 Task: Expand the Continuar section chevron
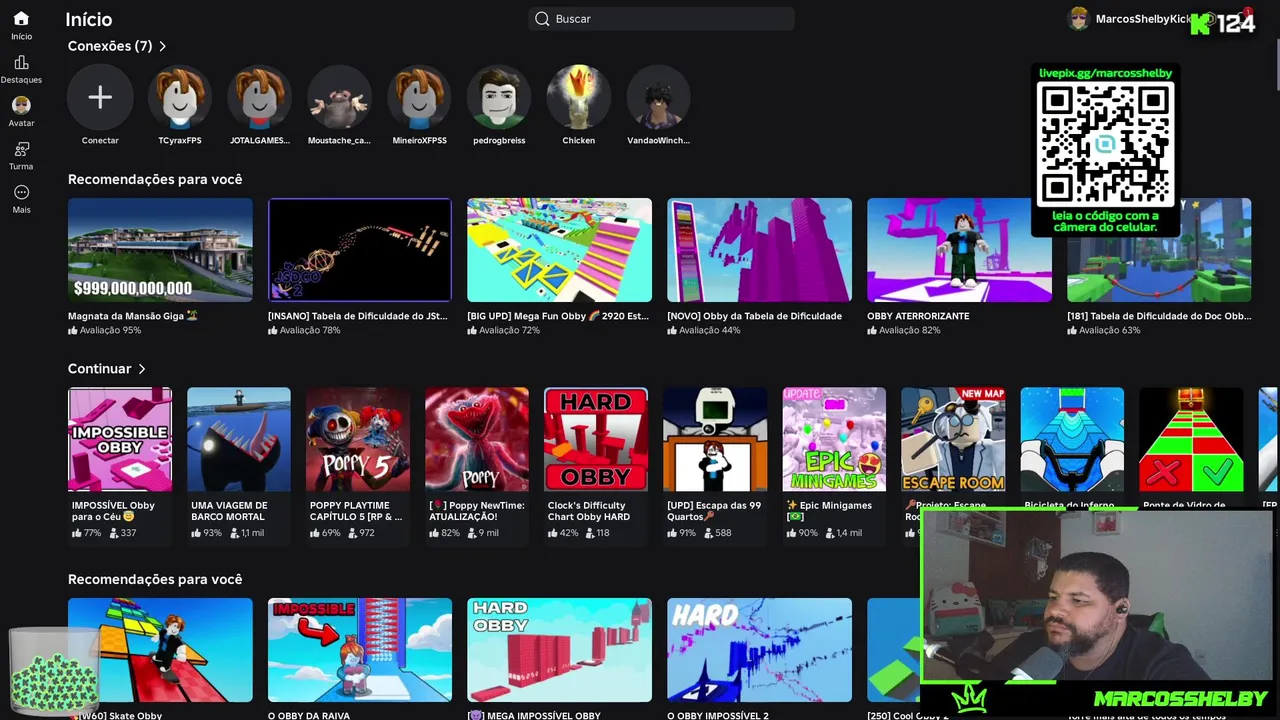click(142, 369)
